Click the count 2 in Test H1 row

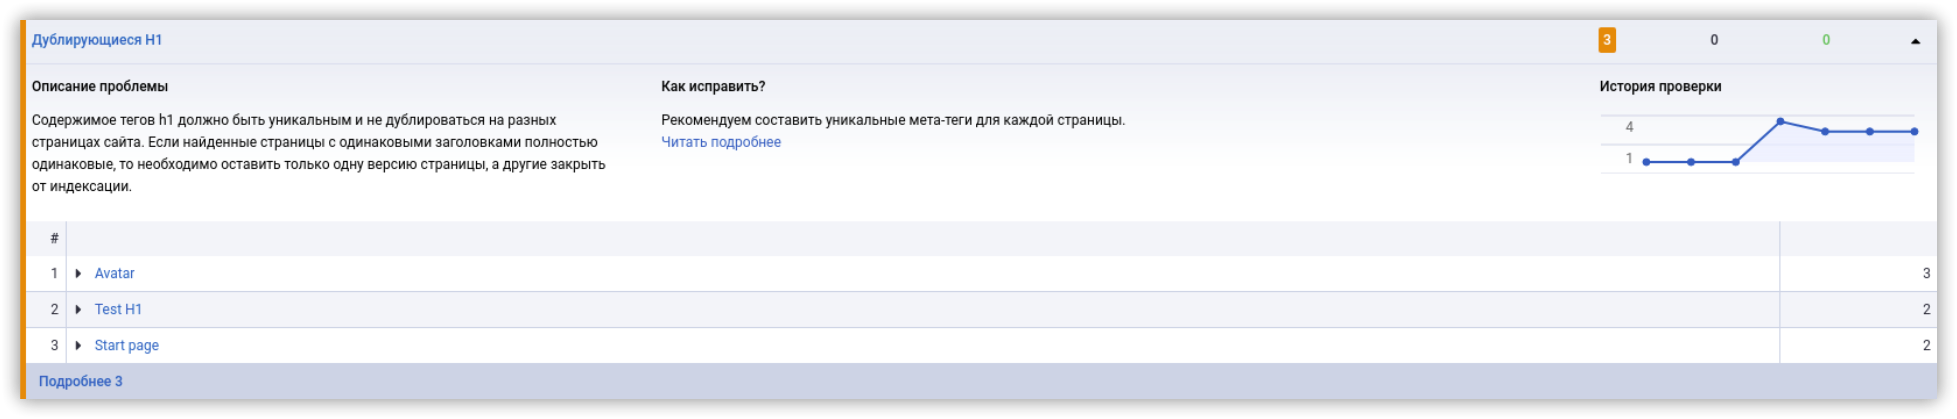click(x=1926, y=309)
